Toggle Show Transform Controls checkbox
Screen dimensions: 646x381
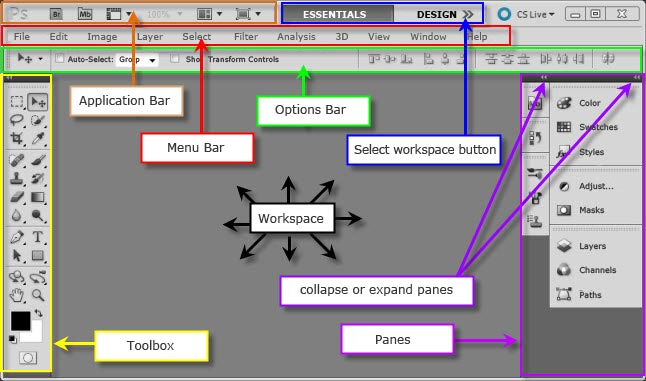point(175,58)
